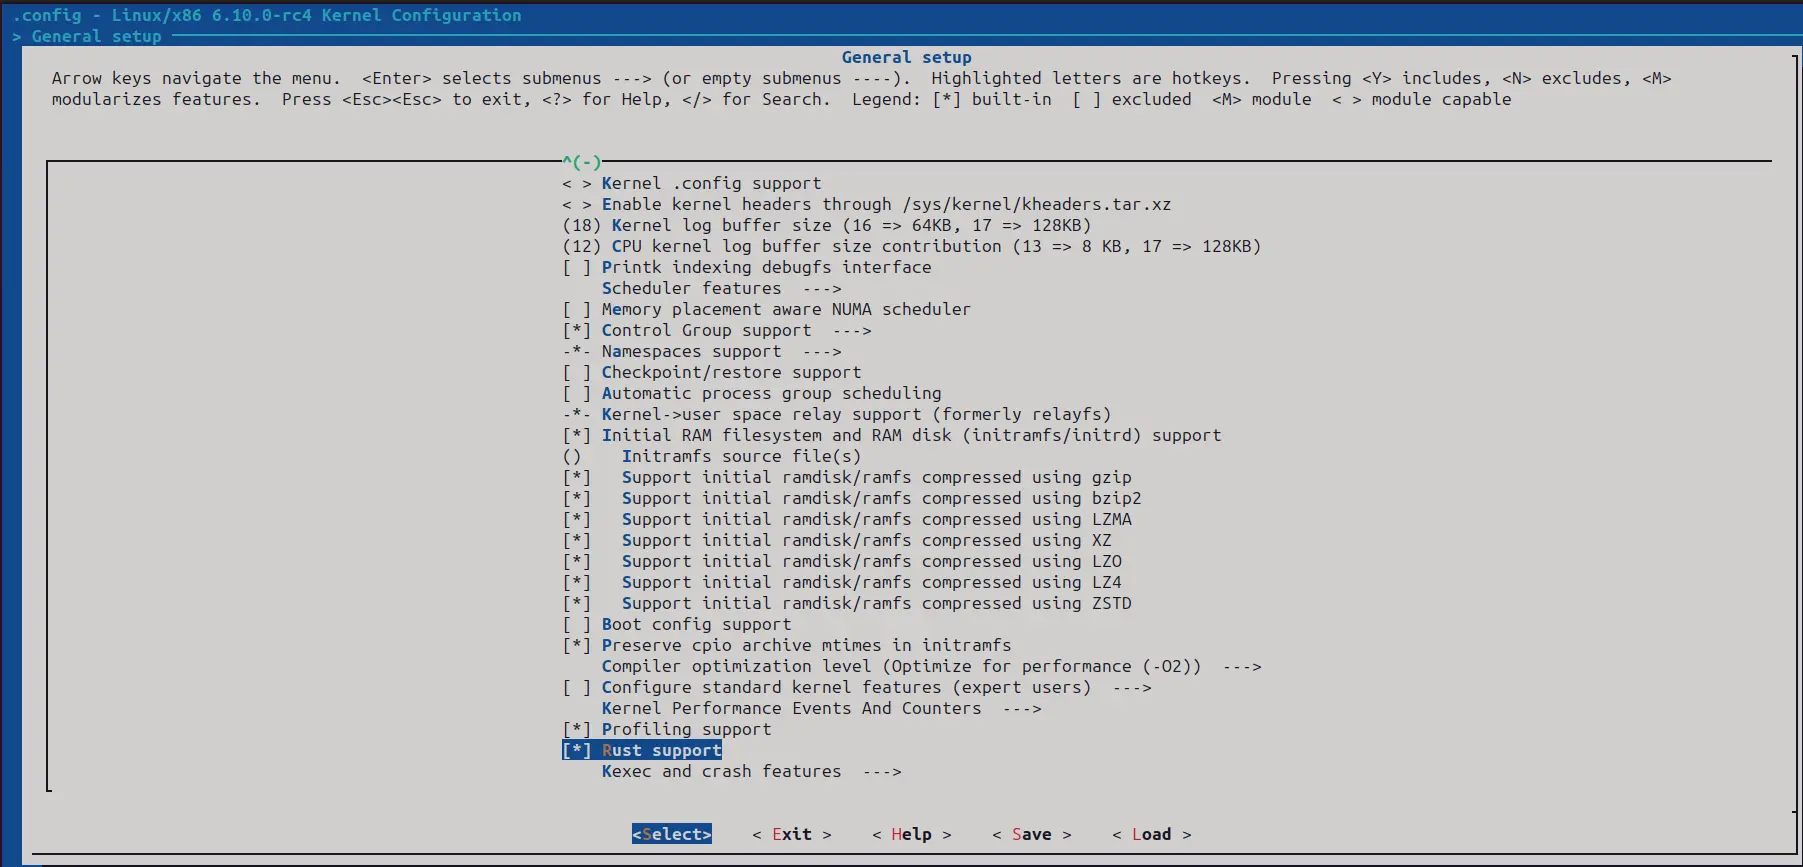Toggle Enable kernel headers through kheaders.tar.xz

[866, 204]
